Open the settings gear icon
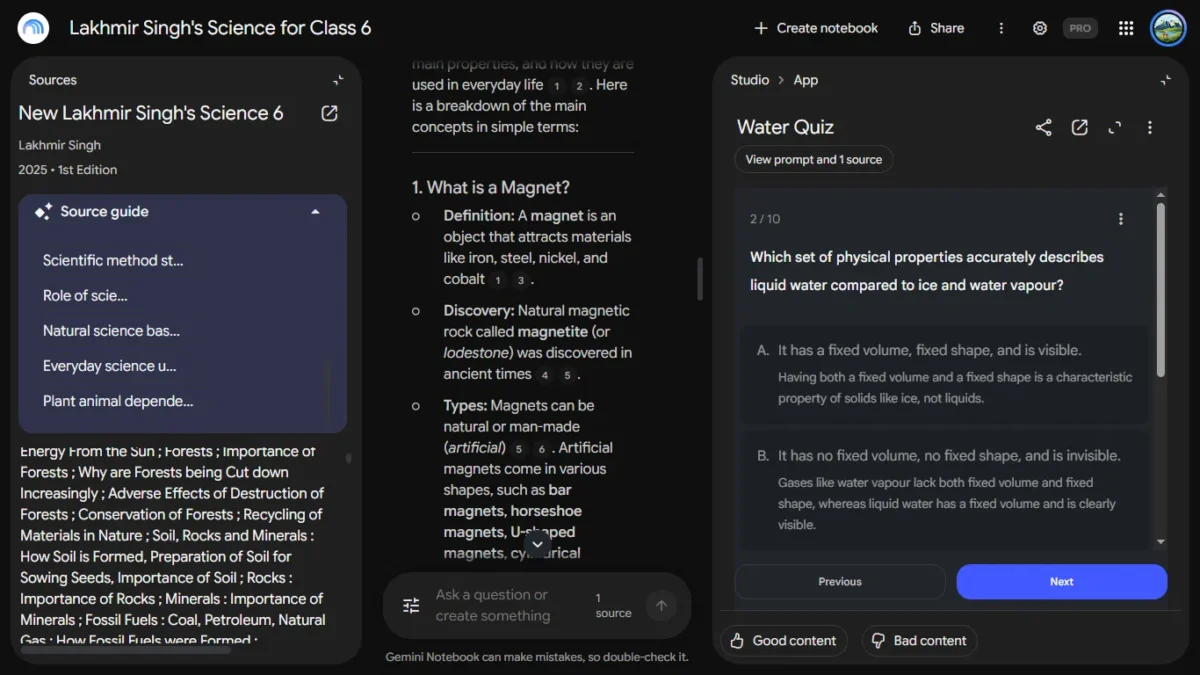The width and height of the screenshot is (1200, 675). point(1040,28)
